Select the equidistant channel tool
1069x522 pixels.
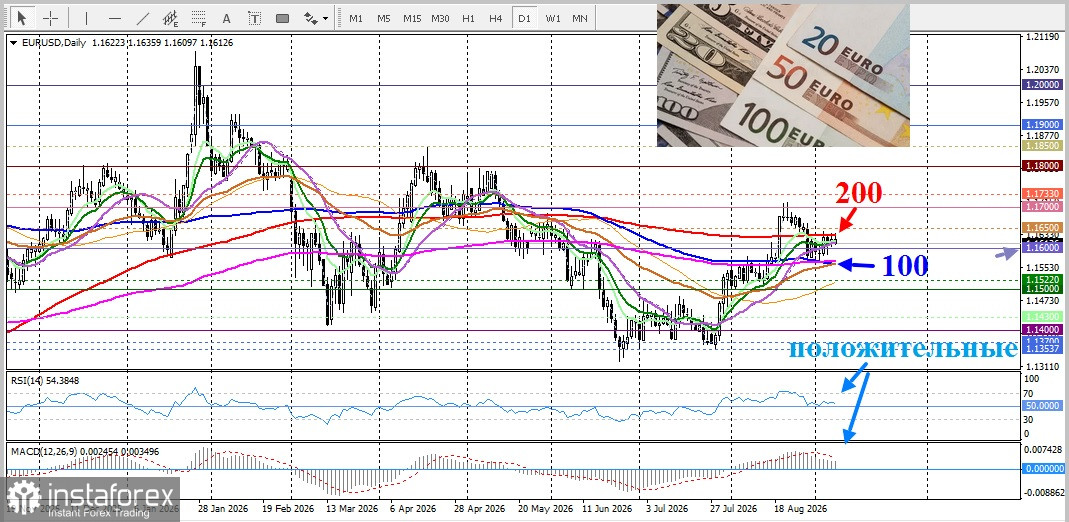pos(170,18)
